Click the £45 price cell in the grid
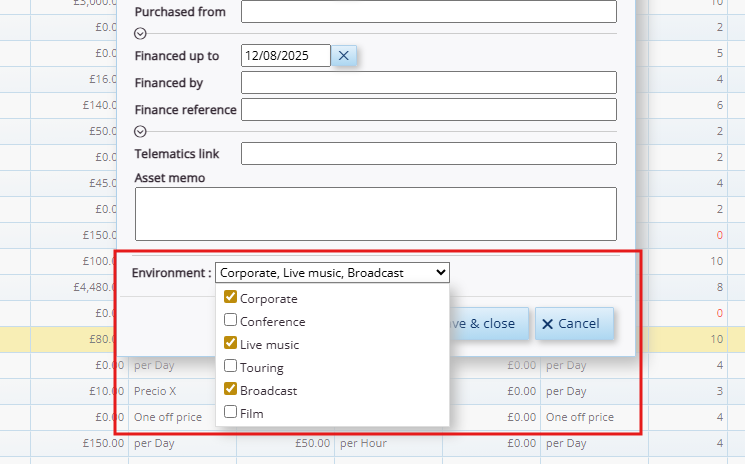This screenshot has height=464, width=745. 74,183
